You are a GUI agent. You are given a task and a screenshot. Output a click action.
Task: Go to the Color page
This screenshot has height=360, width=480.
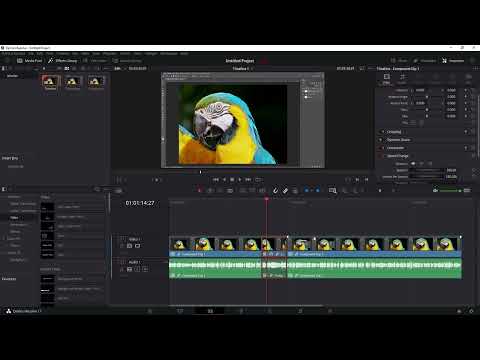[x=270, y=311]
